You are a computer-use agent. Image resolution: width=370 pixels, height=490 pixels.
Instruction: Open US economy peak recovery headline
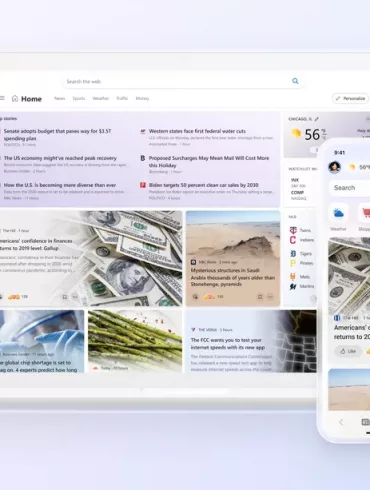click(60, 158)
